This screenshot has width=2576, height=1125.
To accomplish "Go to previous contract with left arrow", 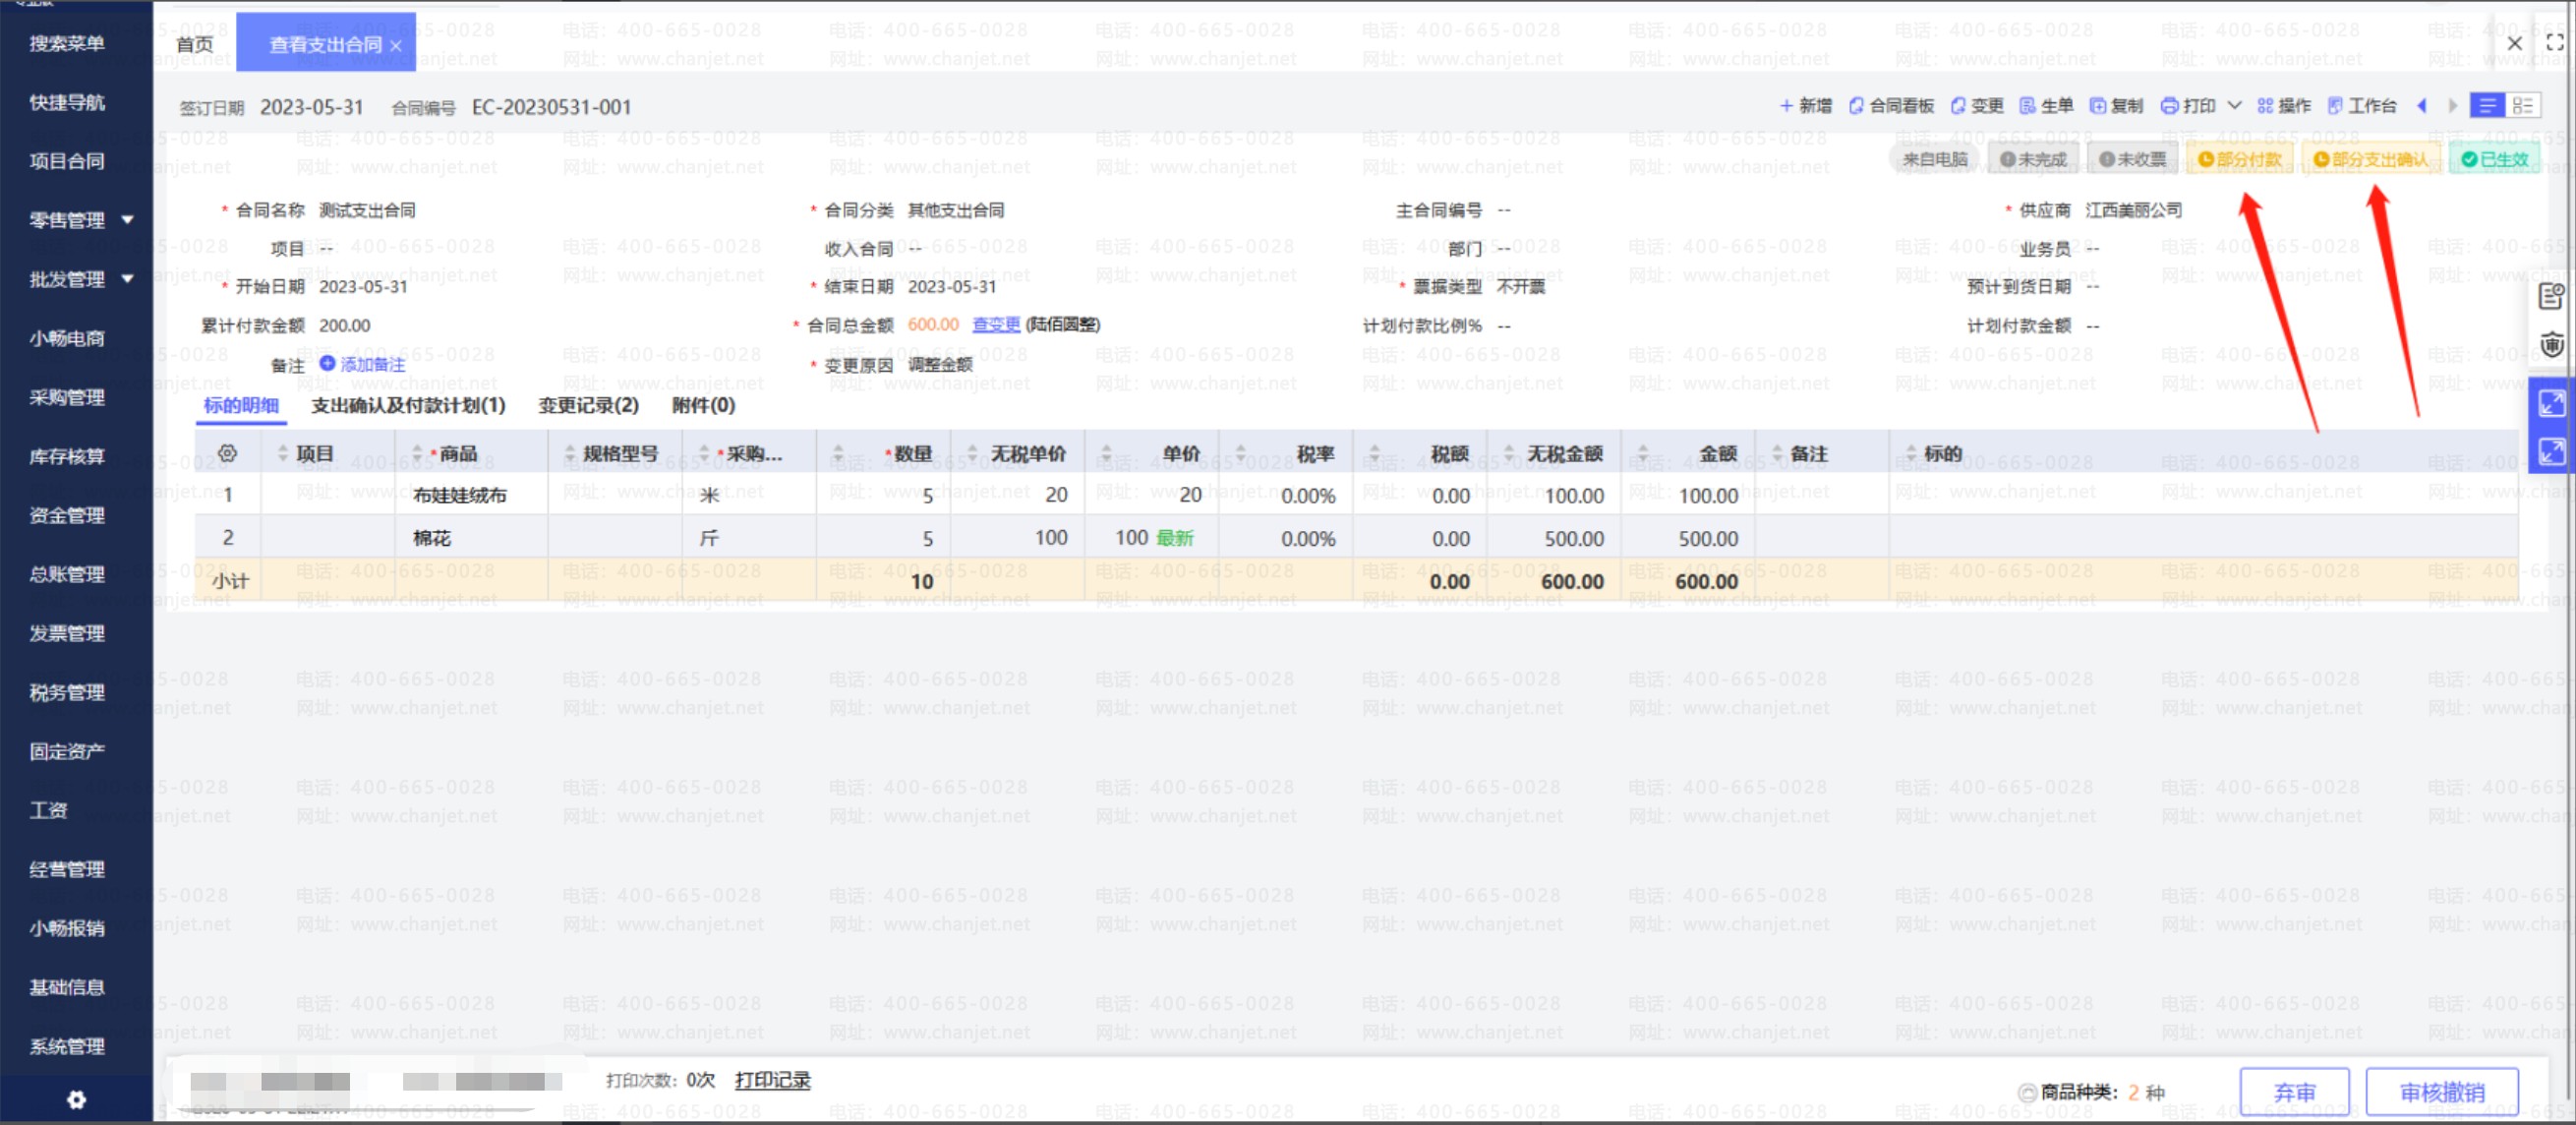I will (2421, 106).
